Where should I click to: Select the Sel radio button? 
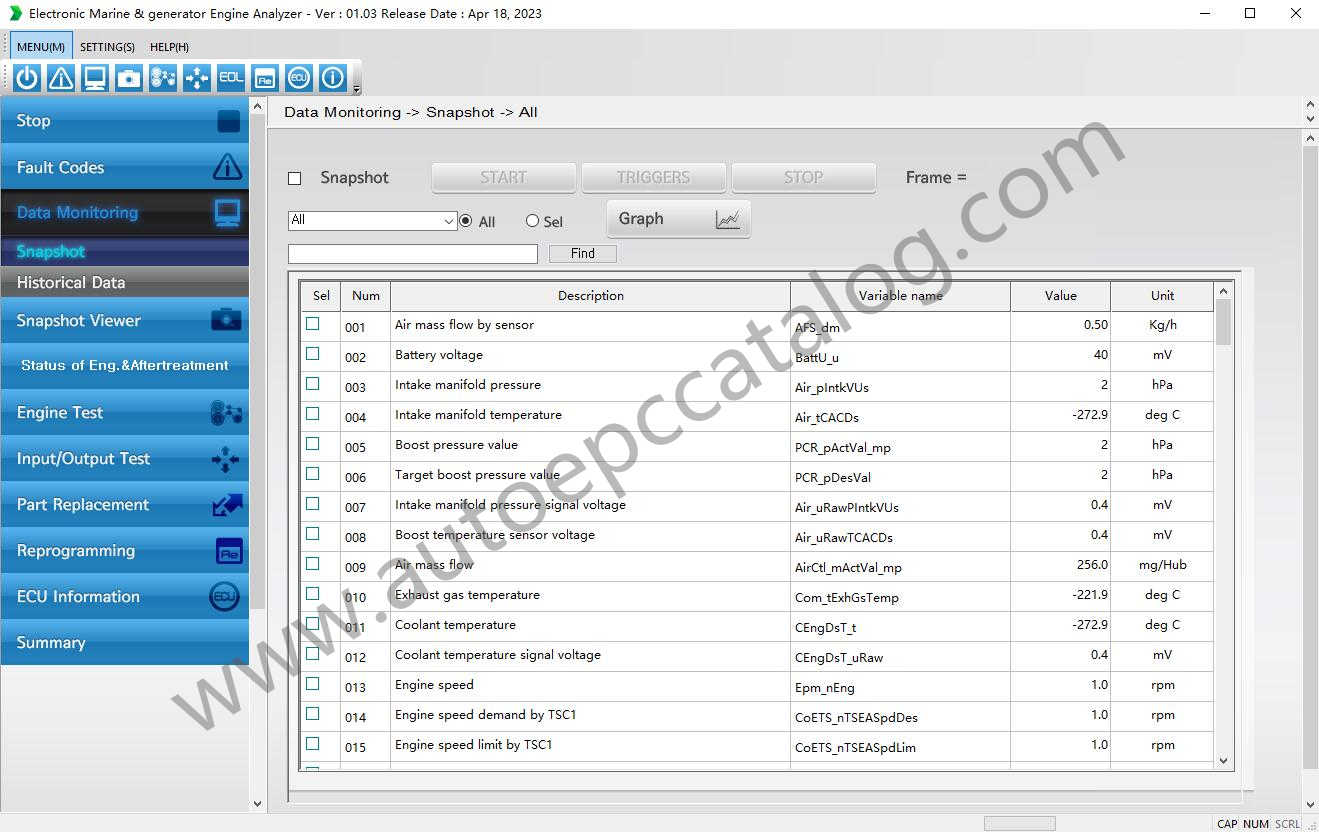click(x=532, y=221)
